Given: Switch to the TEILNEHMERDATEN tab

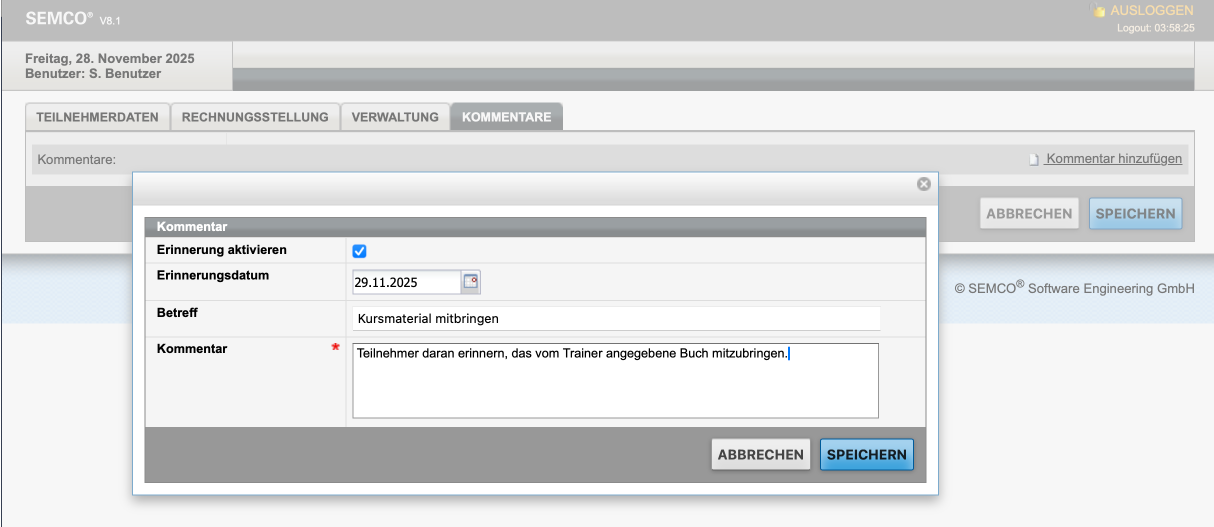Looking at the screenshot, I should [x=97, y=117].
